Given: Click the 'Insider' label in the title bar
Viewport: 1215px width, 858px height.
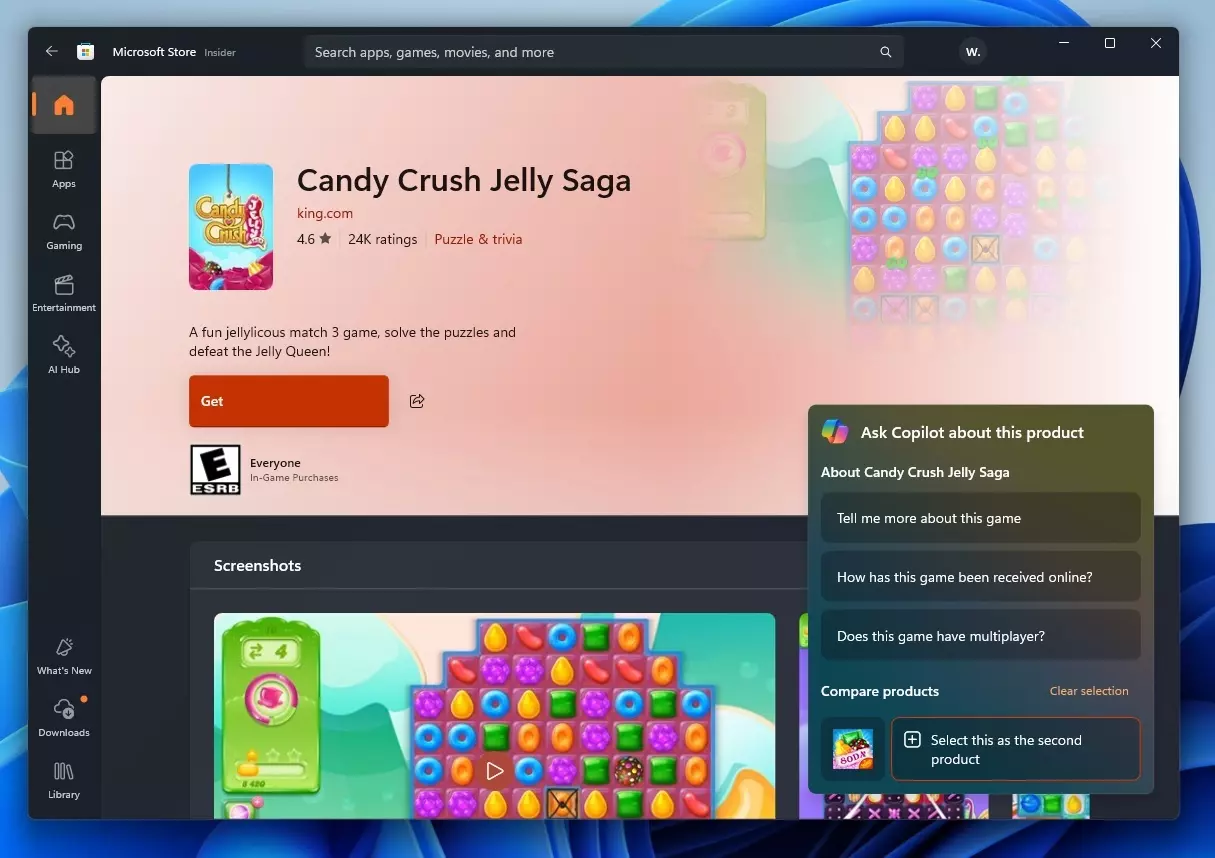Looking at the screenshot, I should 220,53.
